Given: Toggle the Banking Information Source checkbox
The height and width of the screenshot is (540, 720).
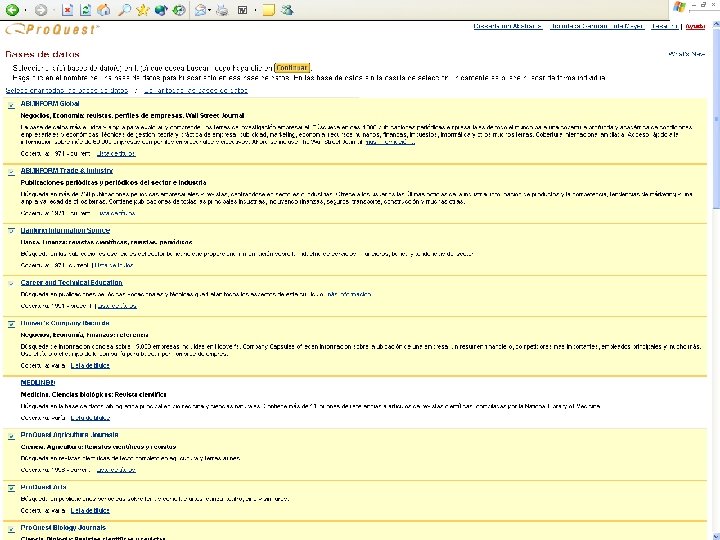Looking at the screenshot, I should pyautogui.click(x=11, y=231).
